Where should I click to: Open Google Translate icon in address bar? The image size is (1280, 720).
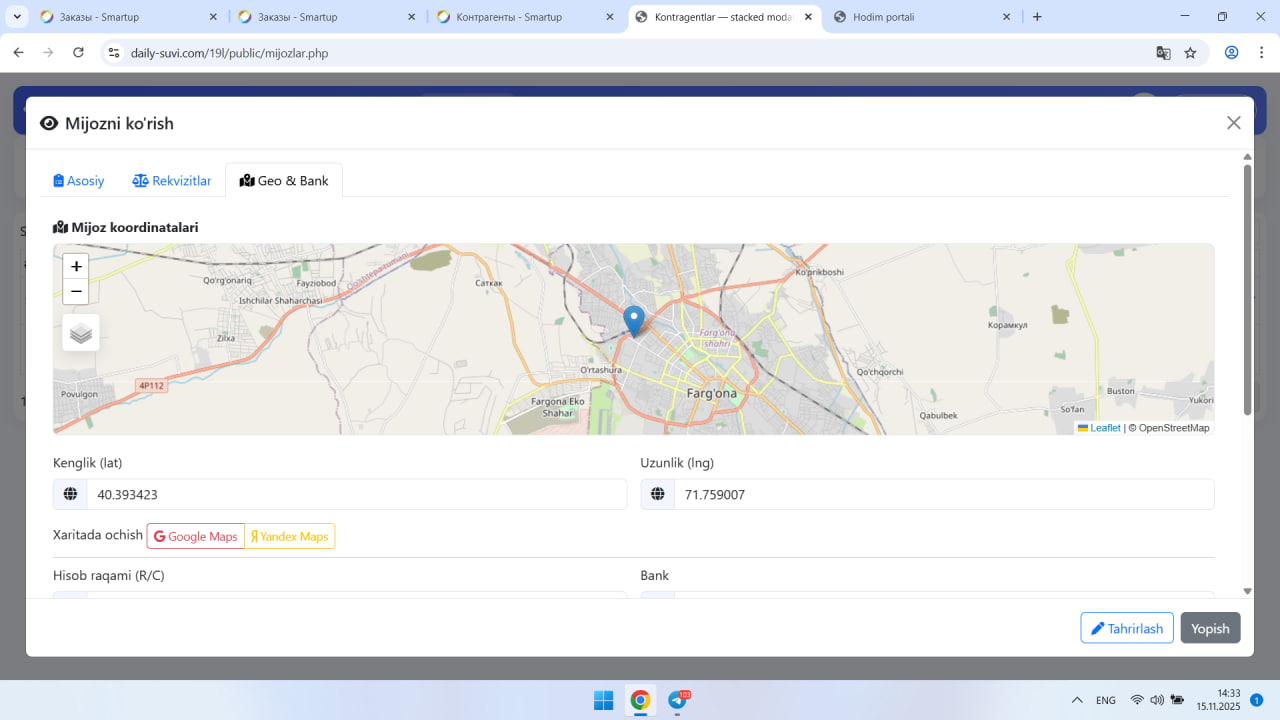coord(1163,53)
